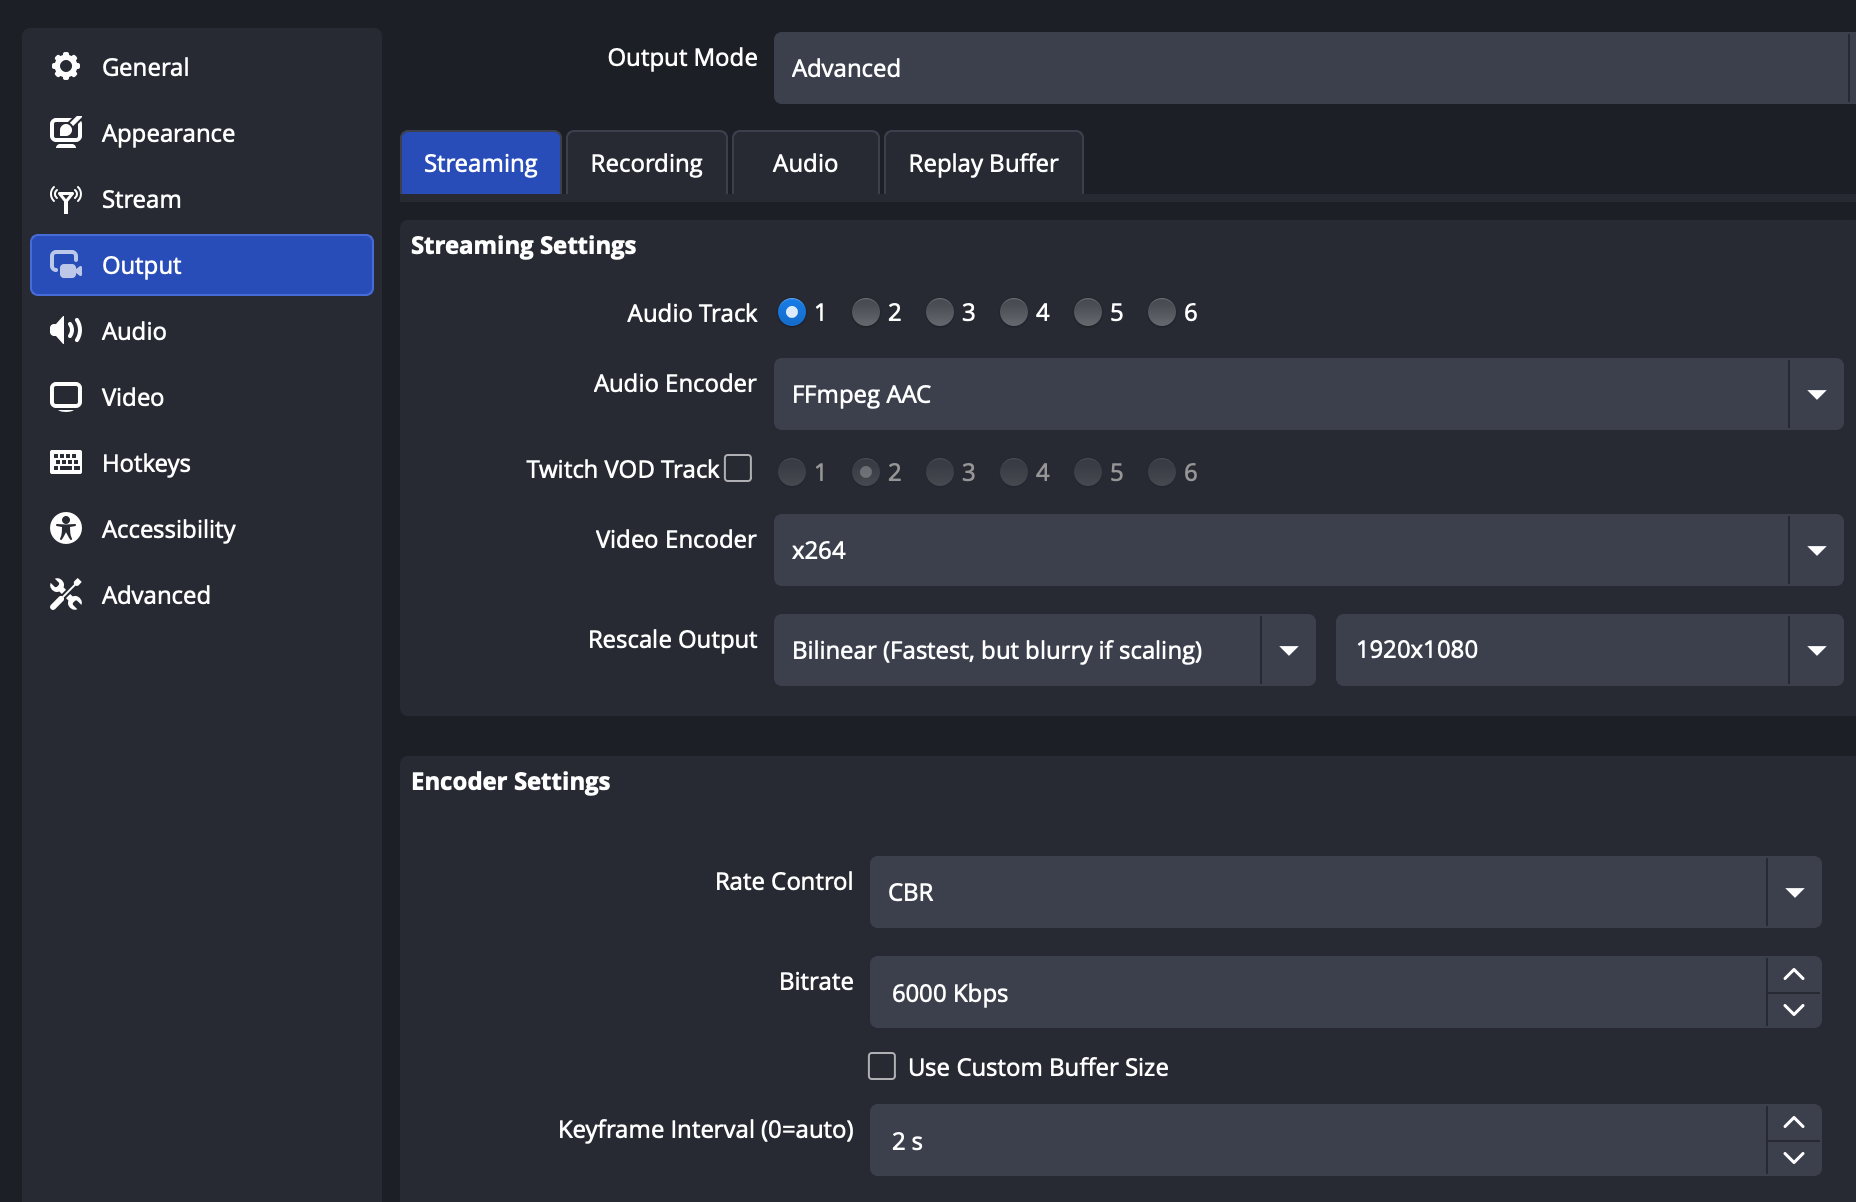This screenshot has width=1856, height=1202.
Task: Select Audio Track 2 radio button
Action: coord(866,312)
